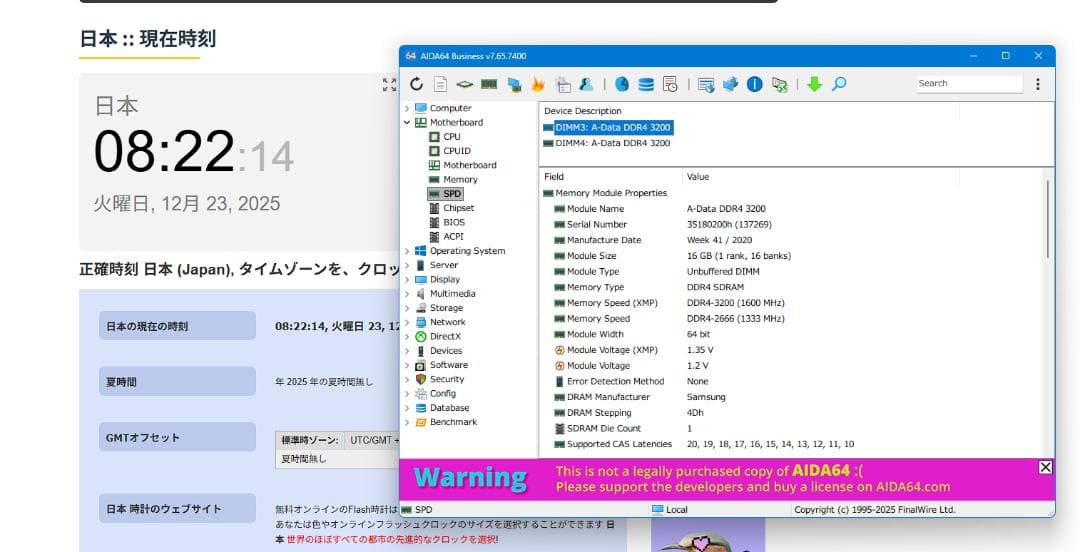Open the CPUID tree item
1080x552 pixels.
(457, 151)
